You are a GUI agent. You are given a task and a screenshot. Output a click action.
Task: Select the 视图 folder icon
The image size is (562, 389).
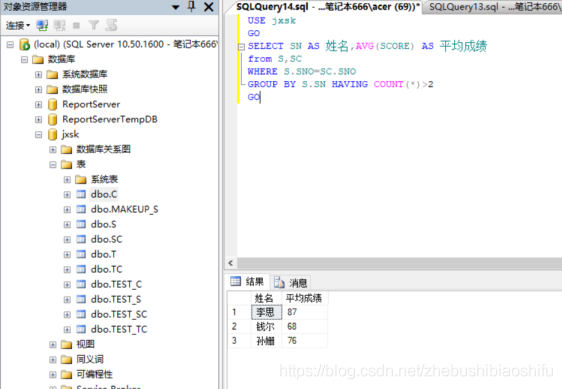66,345
